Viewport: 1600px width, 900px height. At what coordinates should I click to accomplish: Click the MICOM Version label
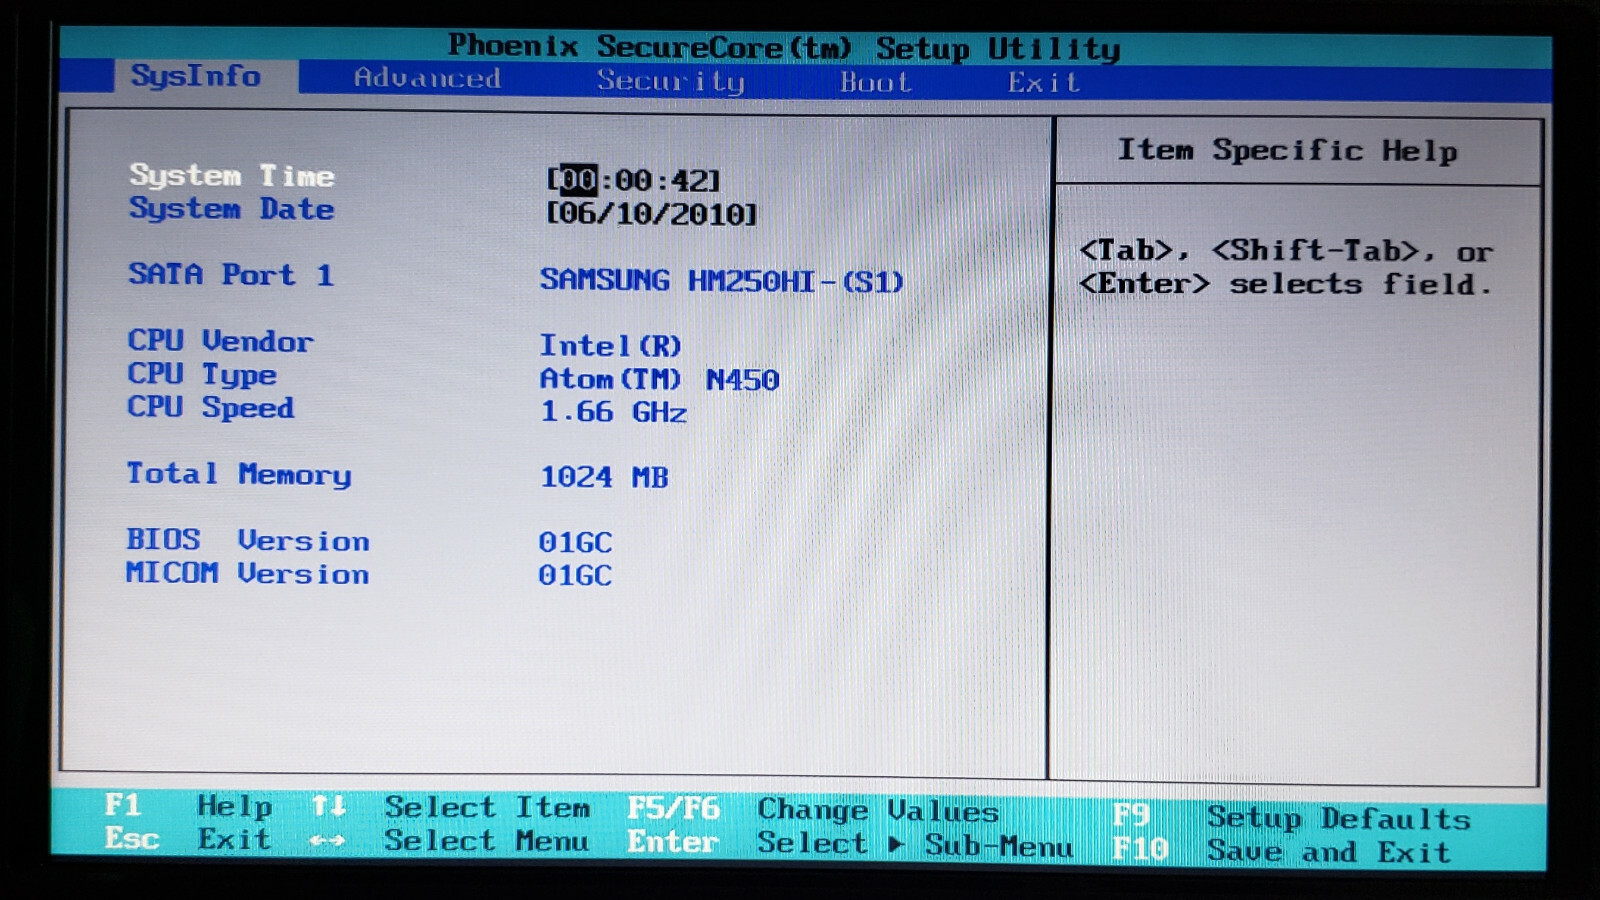(248, 573)
